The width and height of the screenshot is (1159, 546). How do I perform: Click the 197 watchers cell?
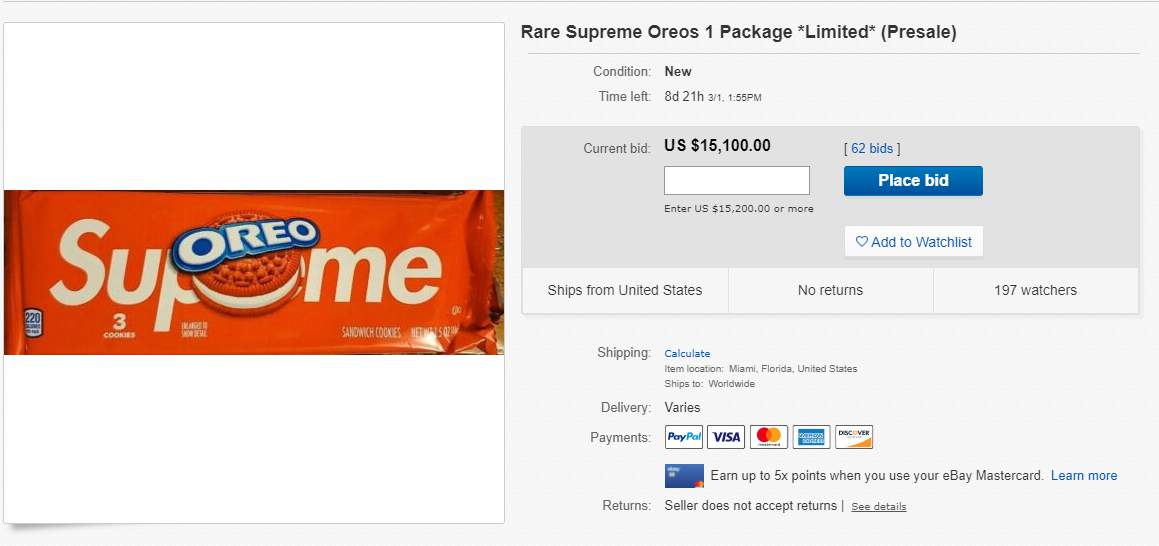click(x=1035, y=291)
